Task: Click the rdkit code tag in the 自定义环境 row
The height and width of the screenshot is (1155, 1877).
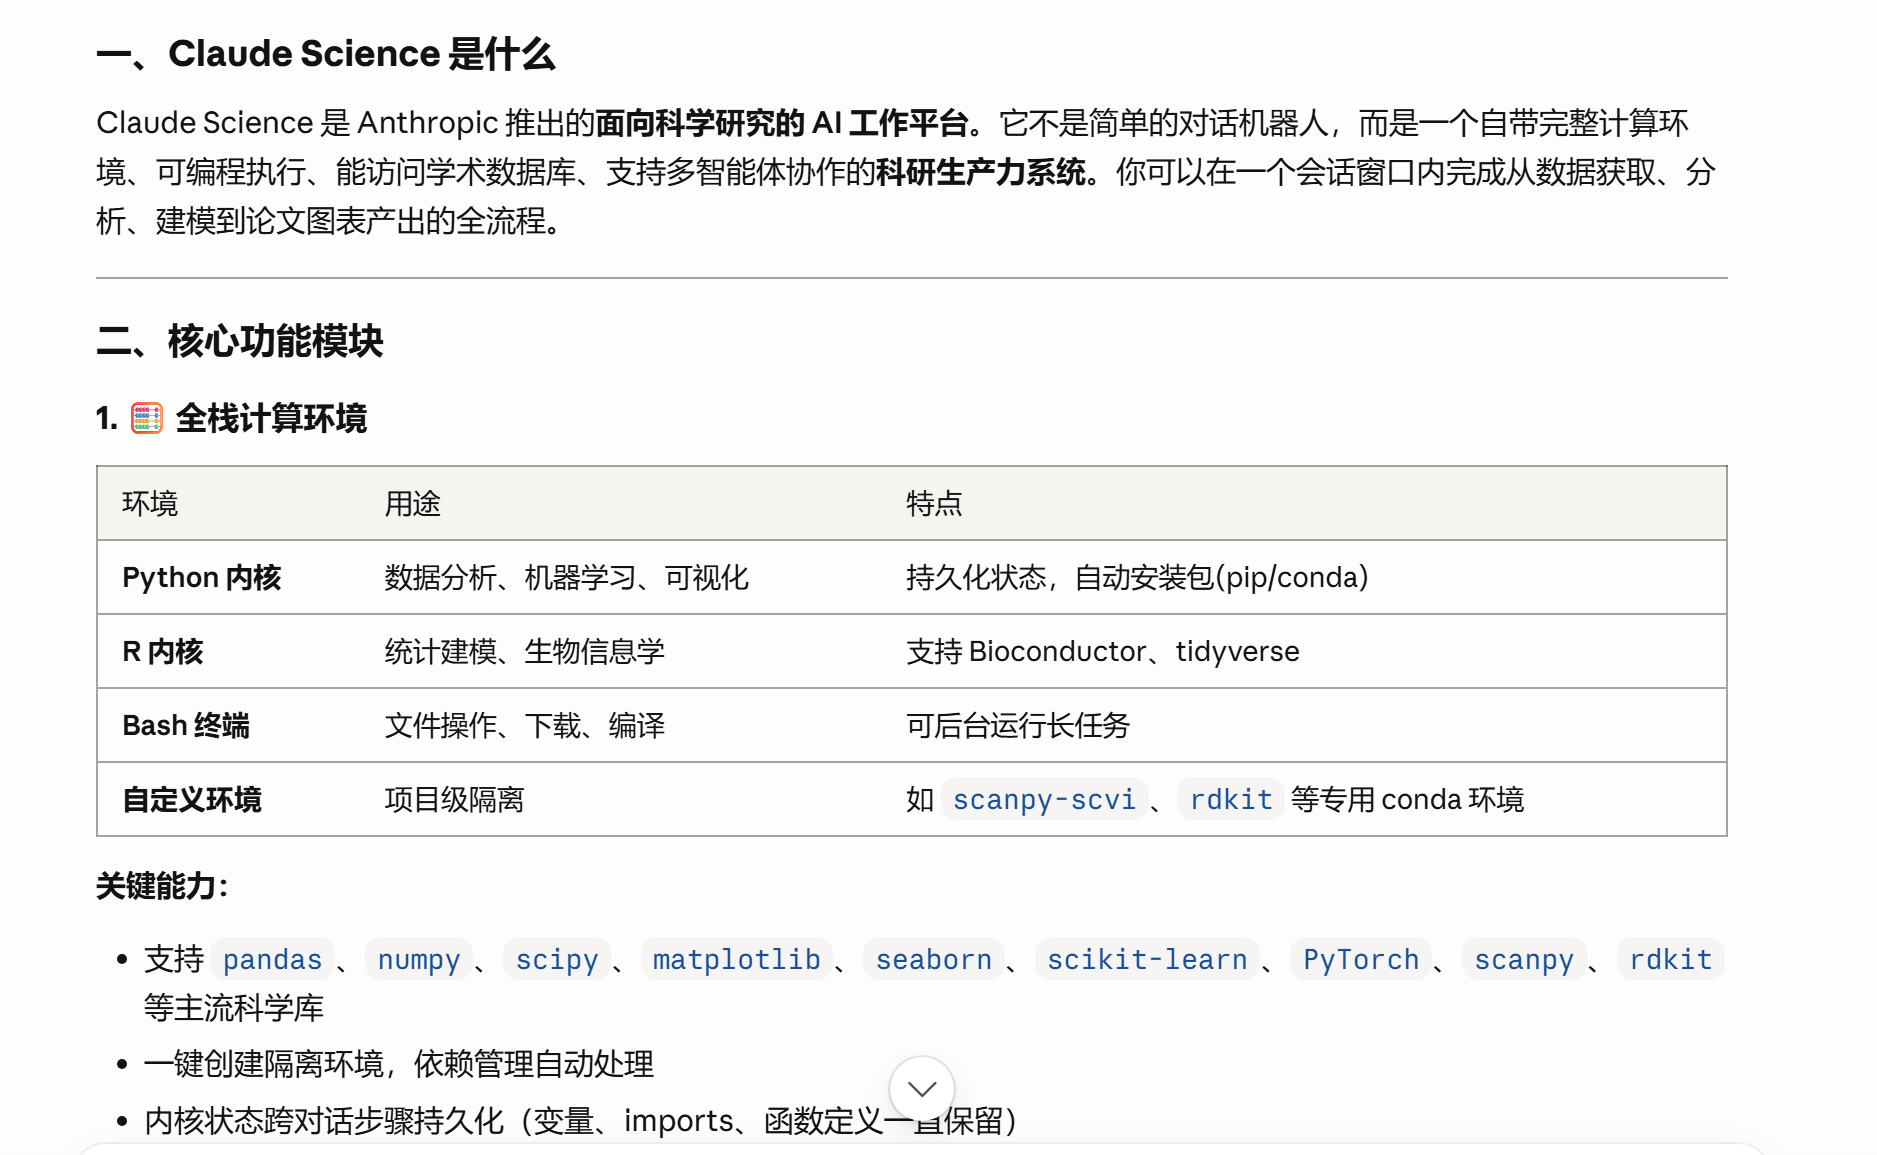Action: 1230,799
